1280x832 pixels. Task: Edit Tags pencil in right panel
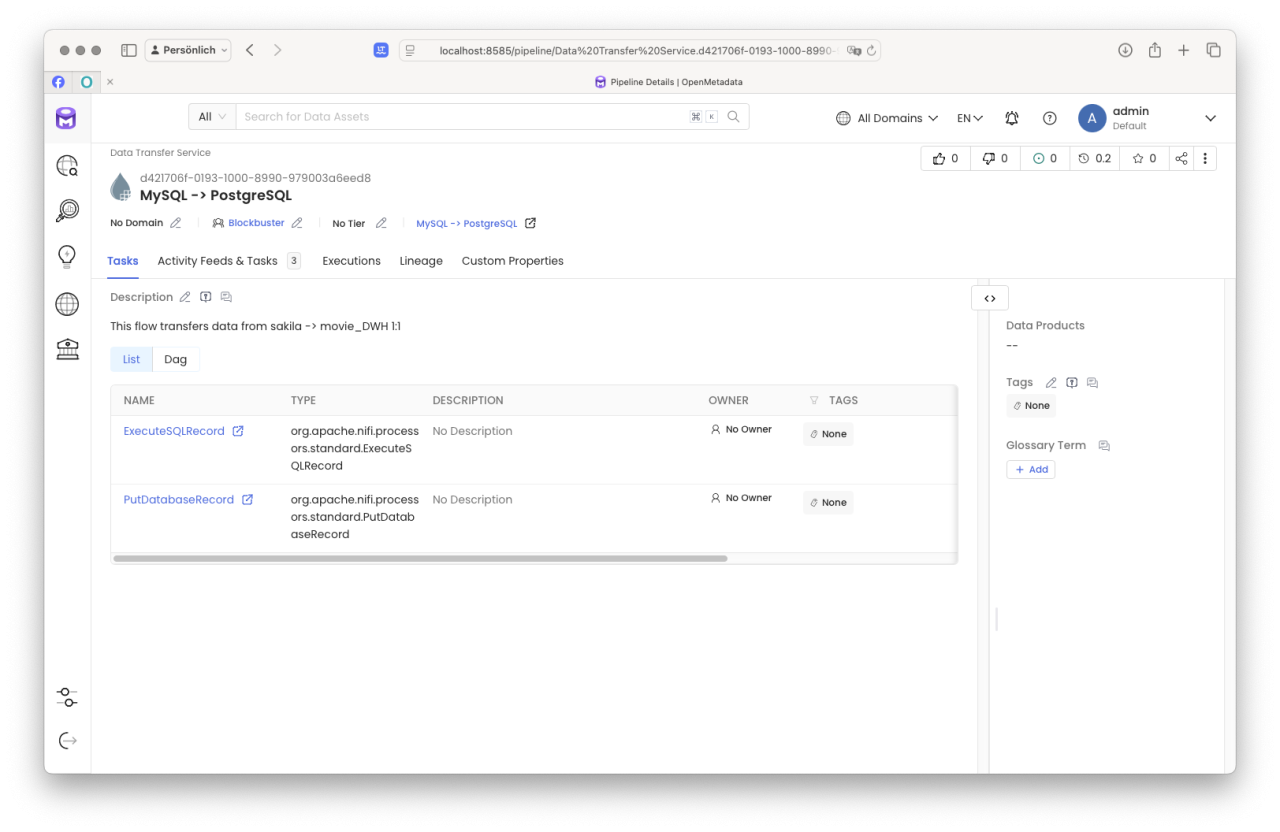point(1051,382)
